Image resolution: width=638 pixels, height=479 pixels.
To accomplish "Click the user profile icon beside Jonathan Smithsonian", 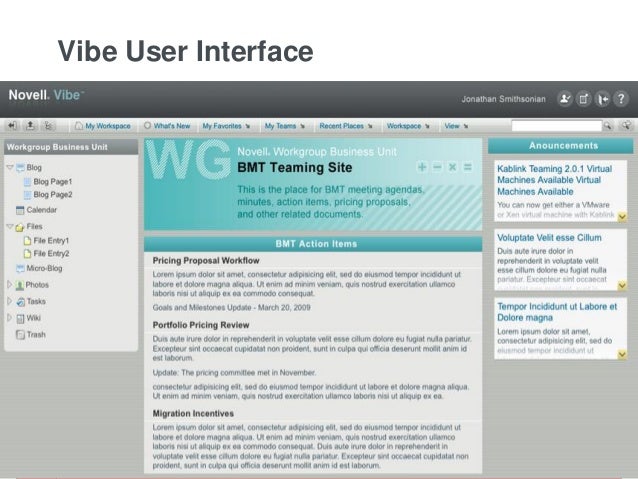I will 565,99.
